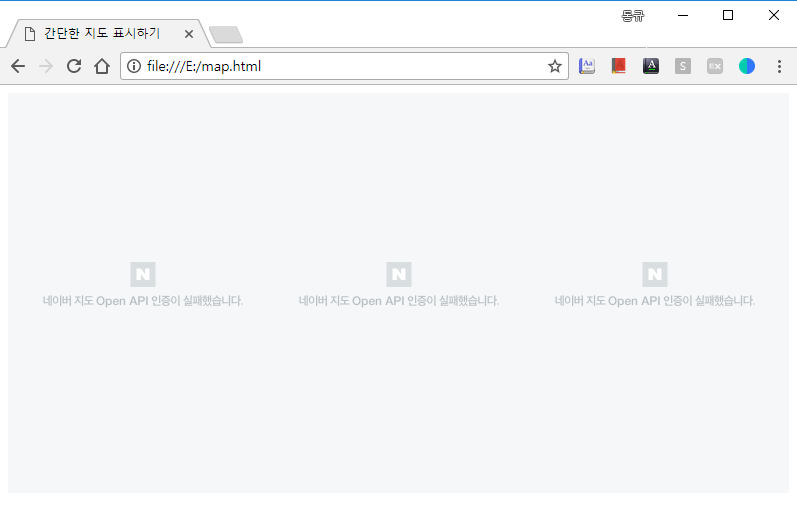
Task: Open the Aa dictionary extension
Action: coord(587,66)
